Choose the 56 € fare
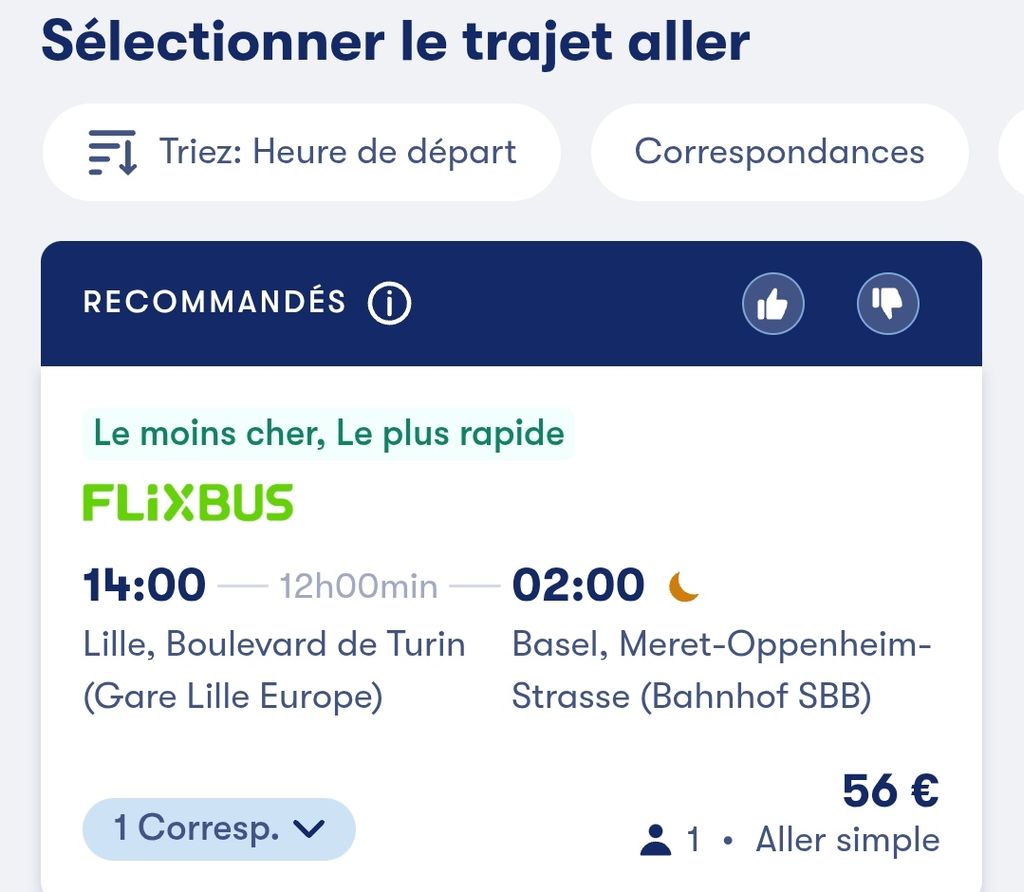This screenshot has width=1024, height=892. (890, 791)
